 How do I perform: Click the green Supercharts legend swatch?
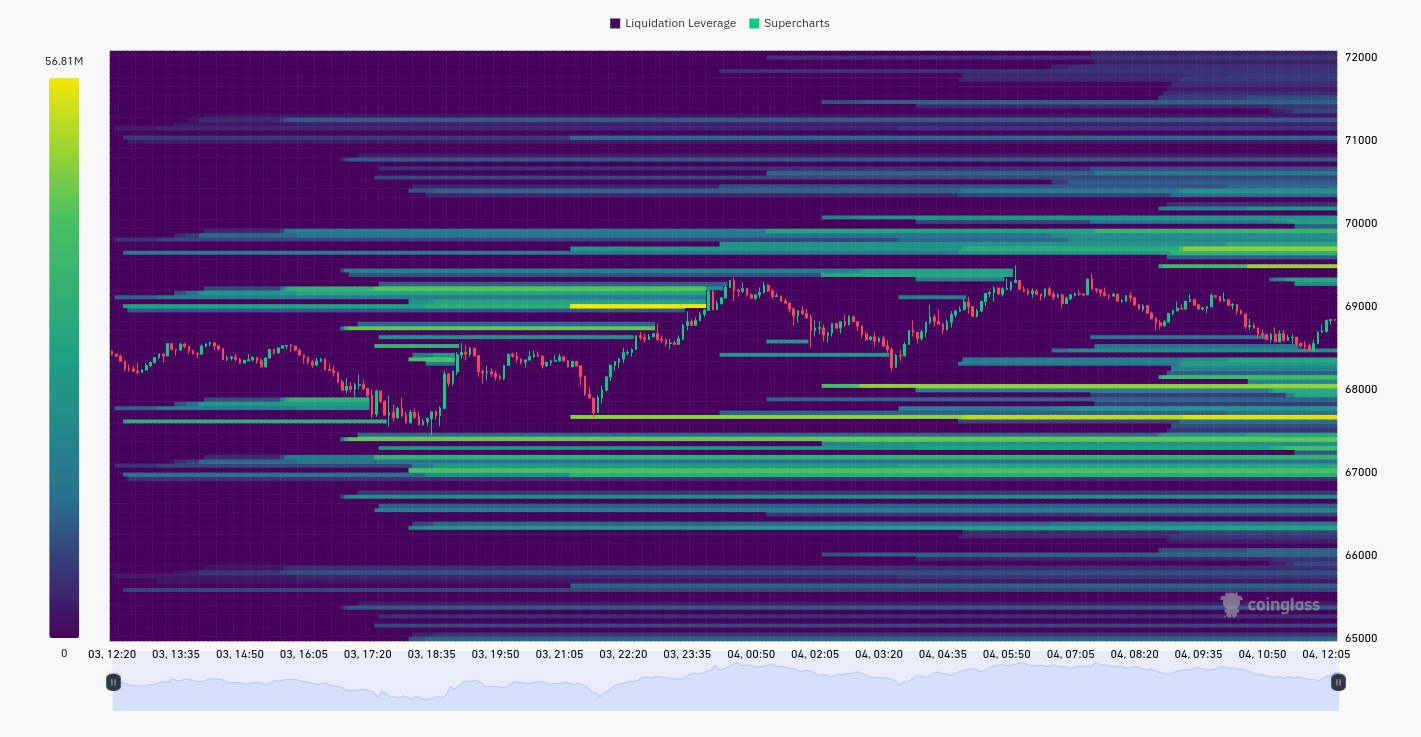tap(754, 23)
